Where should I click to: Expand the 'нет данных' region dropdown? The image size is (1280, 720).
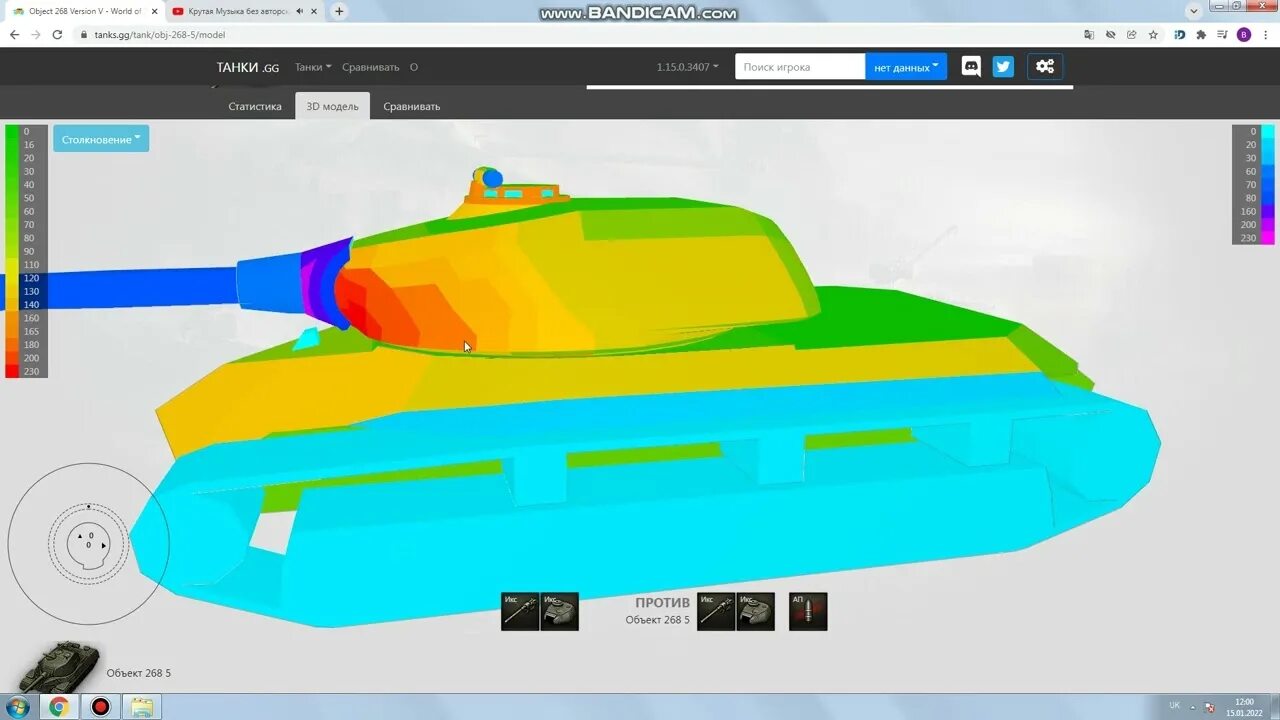(906, 67)
